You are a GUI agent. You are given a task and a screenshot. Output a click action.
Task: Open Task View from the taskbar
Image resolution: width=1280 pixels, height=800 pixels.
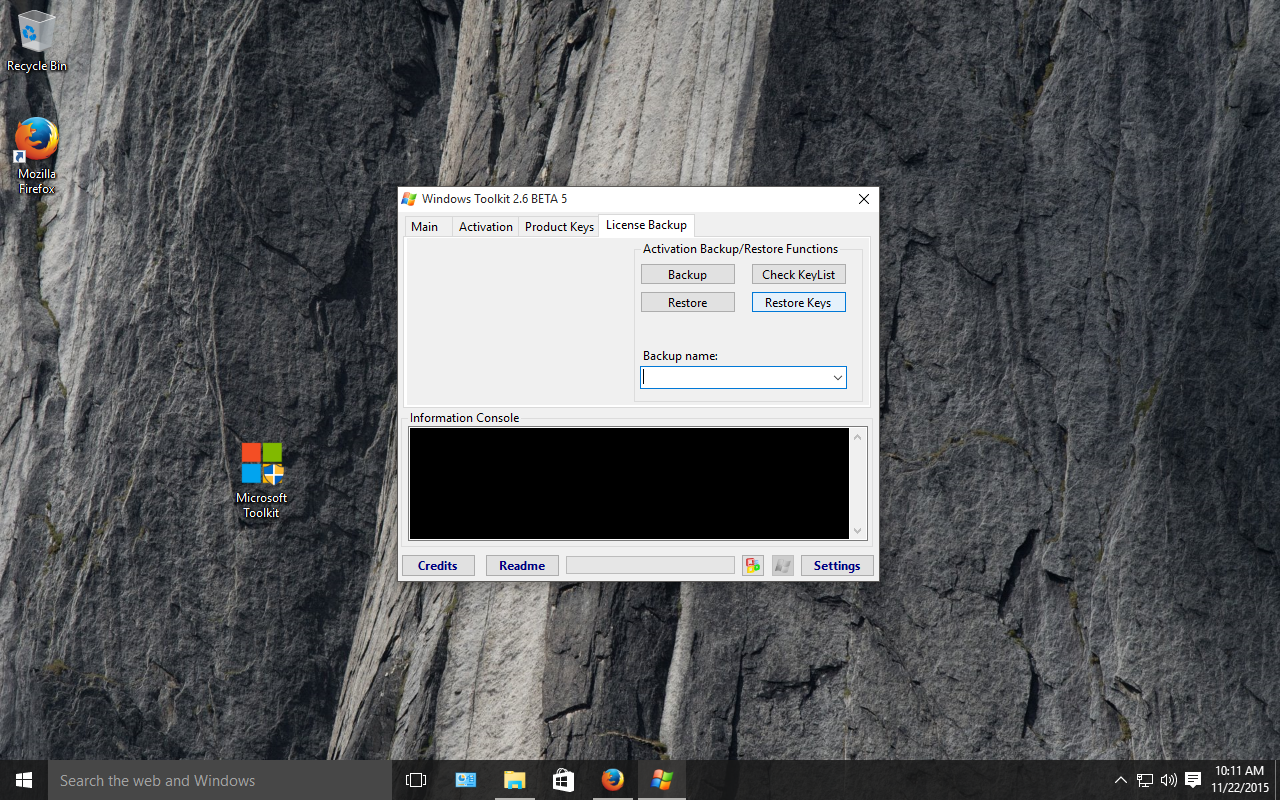[x=416, y=780]
